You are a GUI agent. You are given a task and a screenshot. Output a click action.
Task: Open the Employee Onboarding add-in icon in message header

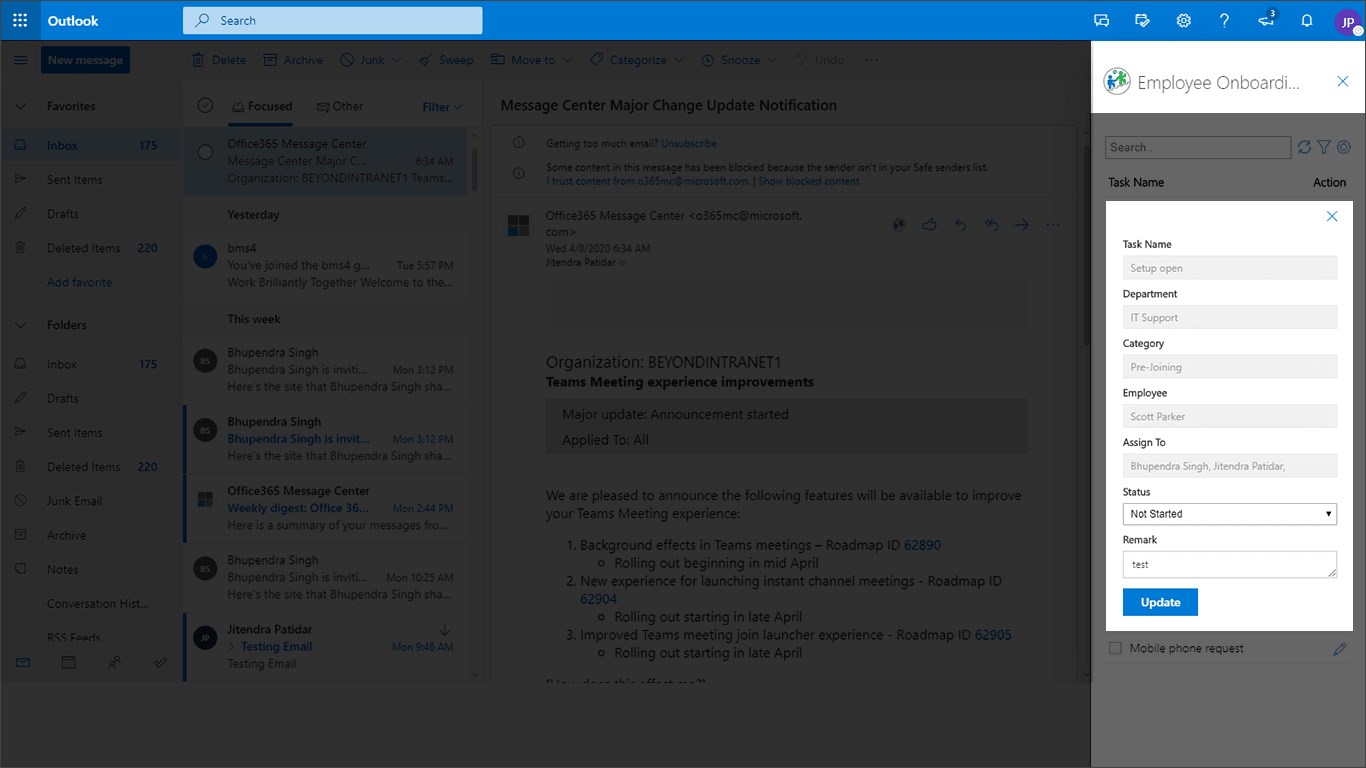click(x=899, y=225)
